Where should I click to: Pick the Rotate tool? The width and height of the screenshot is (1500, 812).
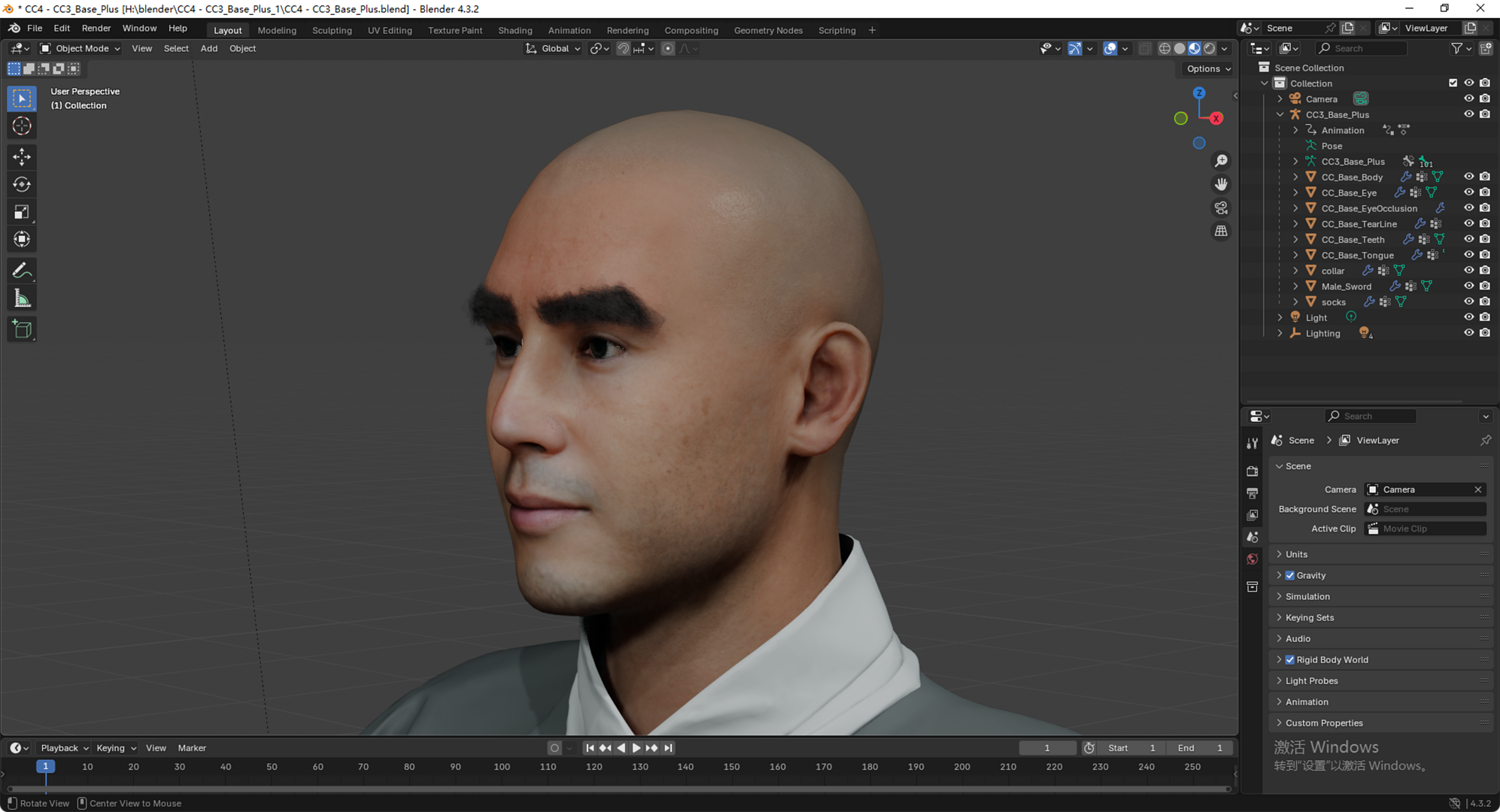pos(22,184)
